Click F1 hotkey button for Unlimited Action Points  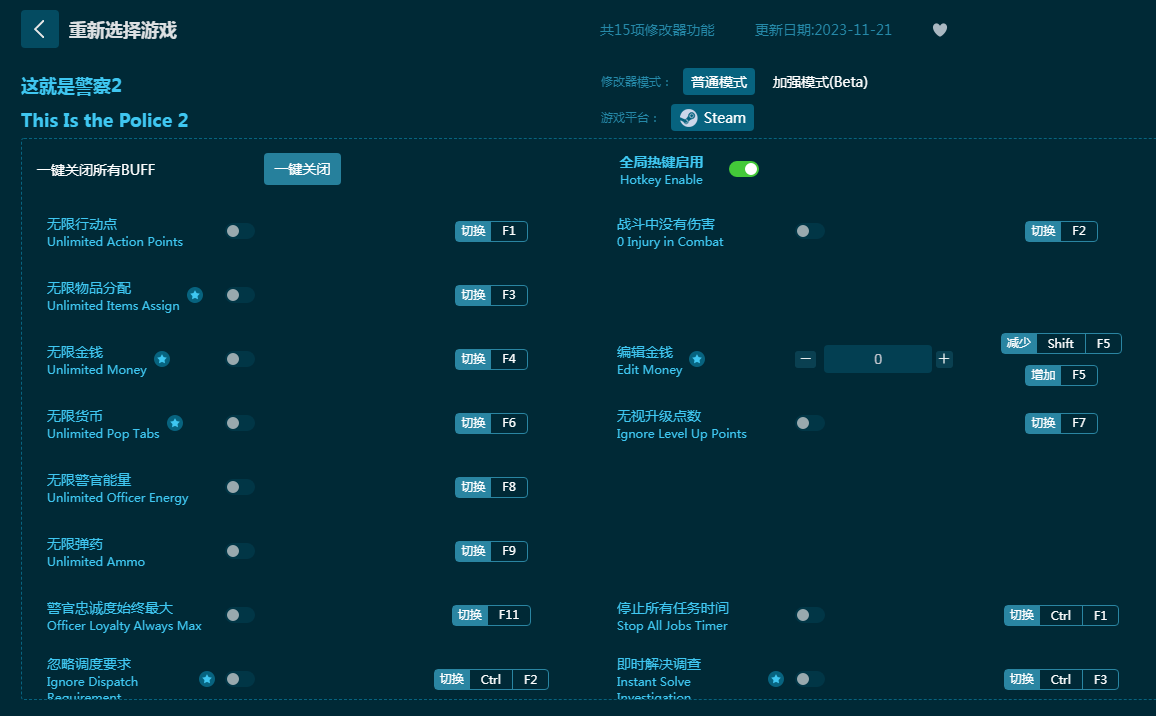491,232
